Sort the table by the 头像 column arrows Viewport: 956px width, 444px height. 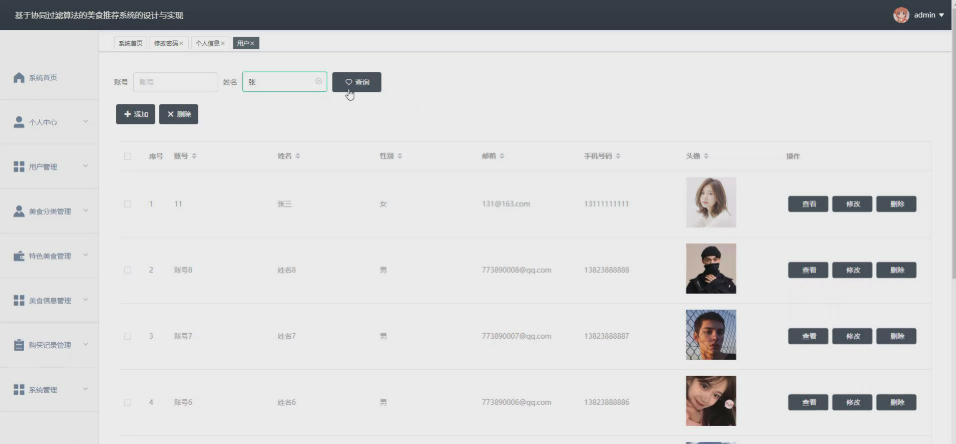pos(706,156)
